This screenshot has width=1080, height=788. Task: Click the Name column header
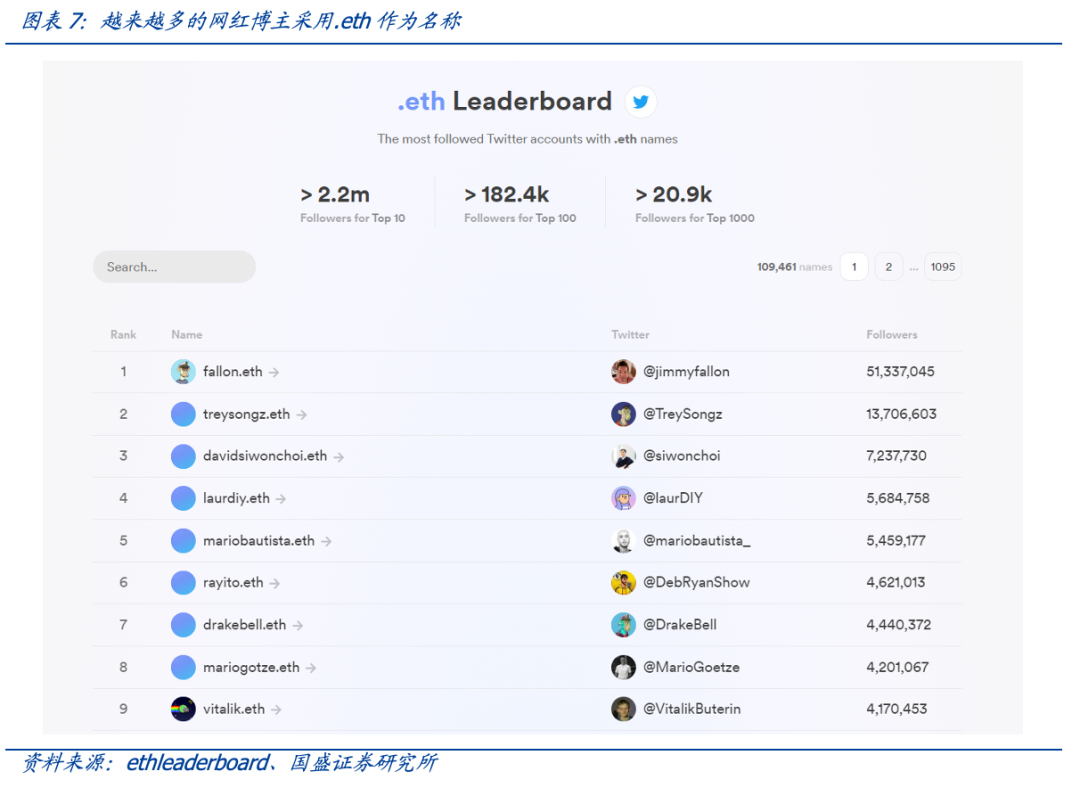(187, 335)
